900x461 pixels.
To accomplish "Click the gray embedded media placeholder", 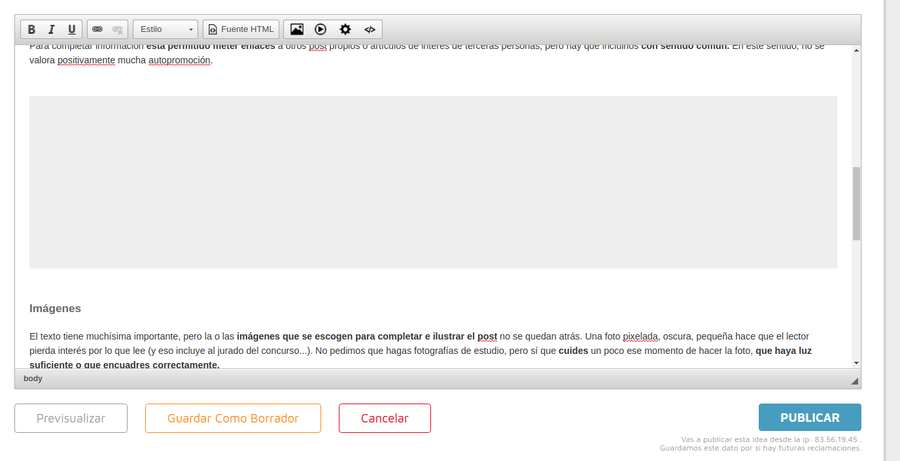I will click(432, 182).
